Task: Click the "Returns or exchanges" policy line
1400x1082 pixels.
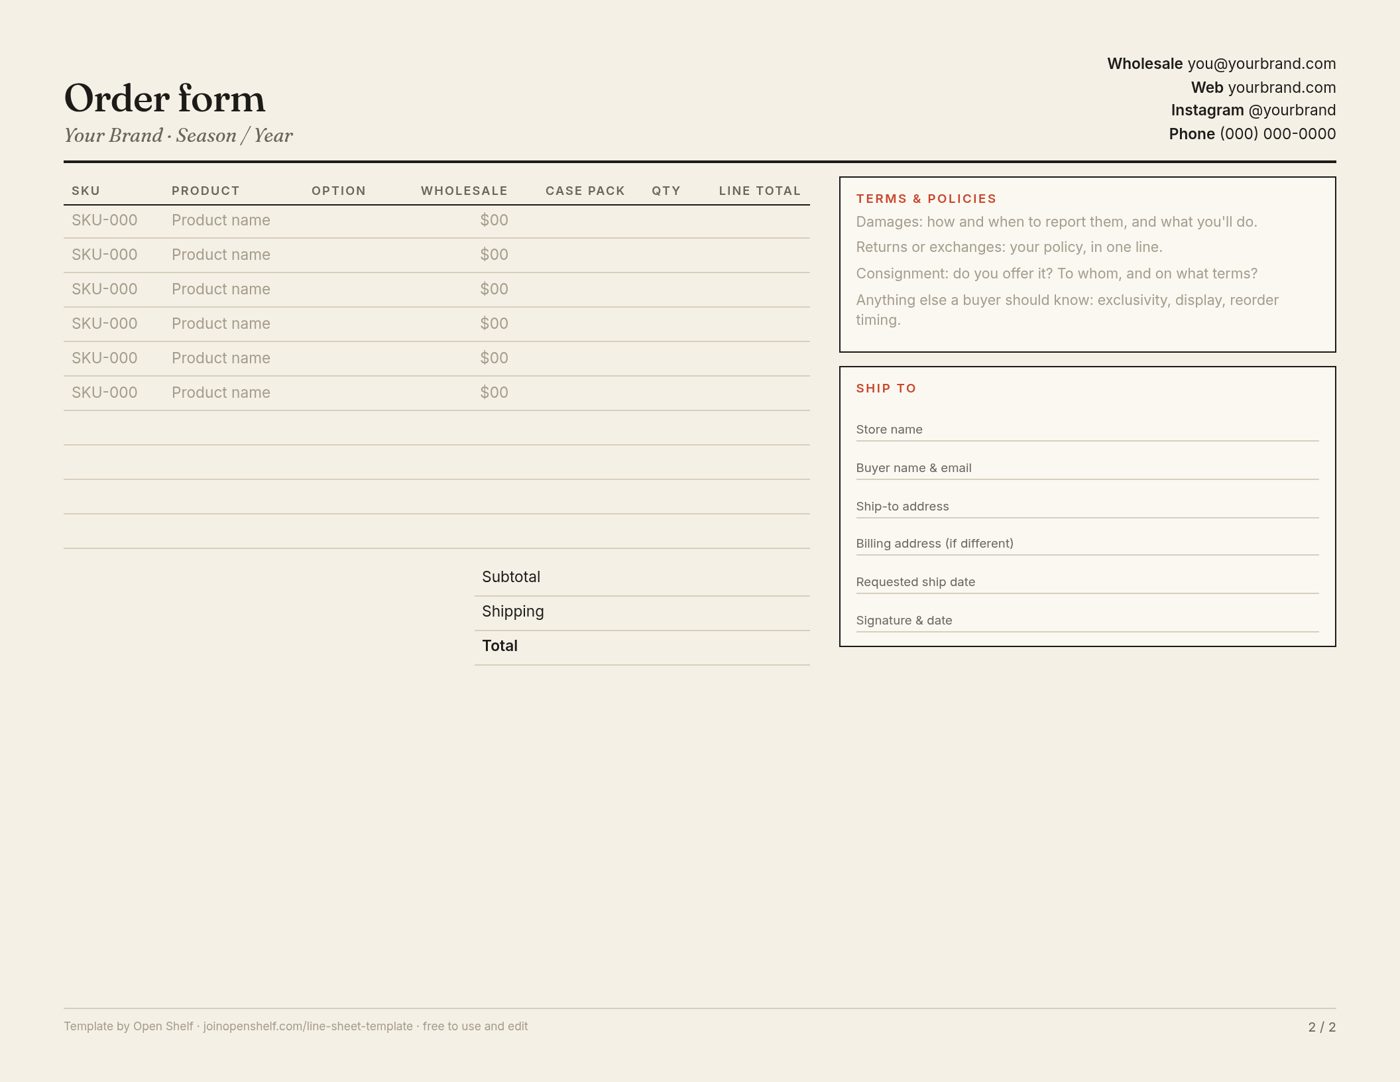Action: tap(1009, 247)
